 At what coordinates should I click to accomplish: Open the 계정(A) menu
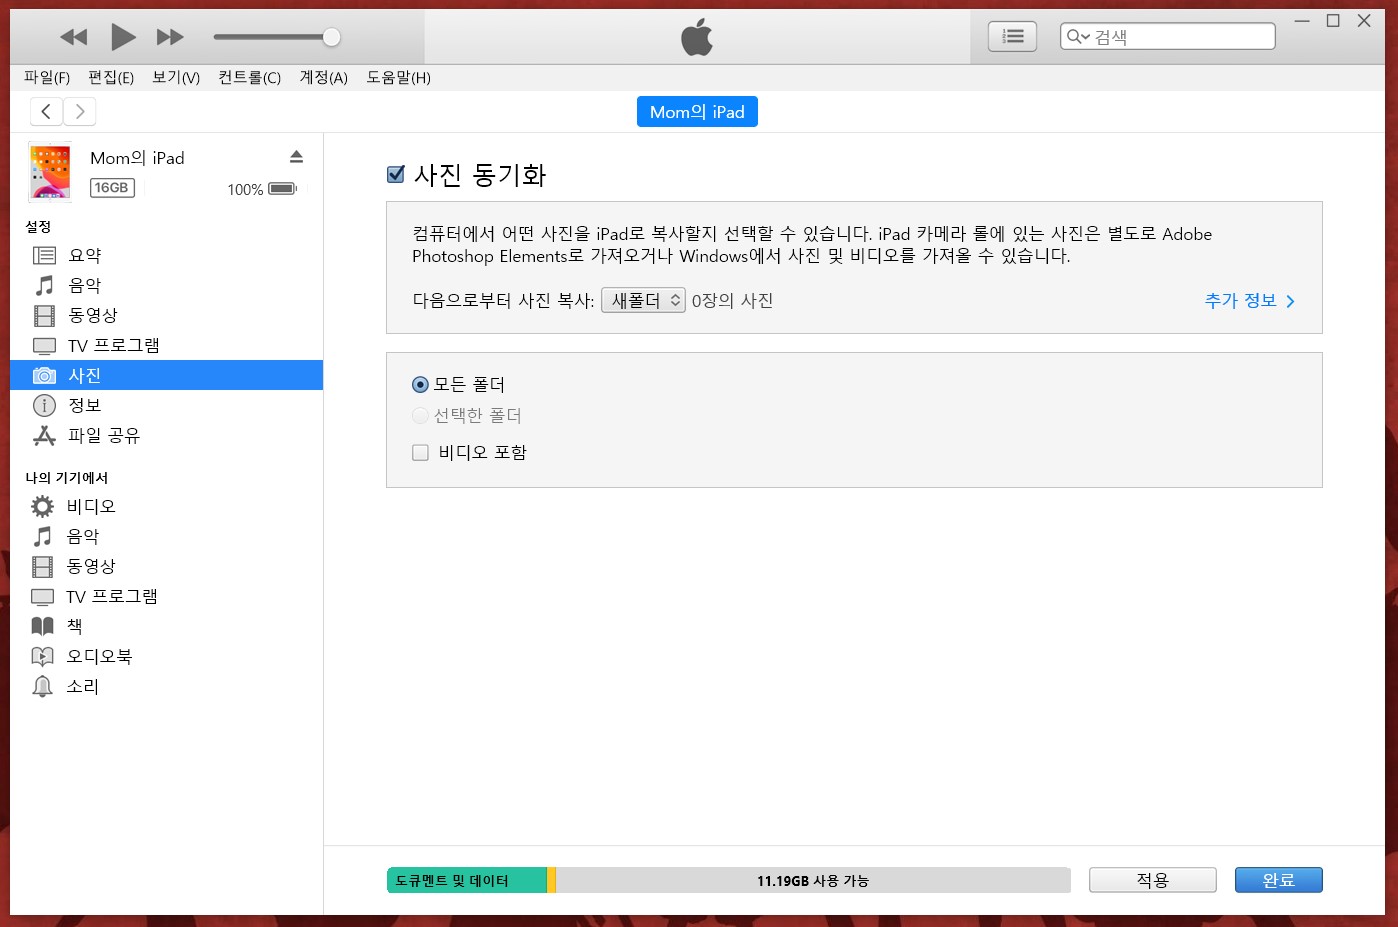(324, 77)
